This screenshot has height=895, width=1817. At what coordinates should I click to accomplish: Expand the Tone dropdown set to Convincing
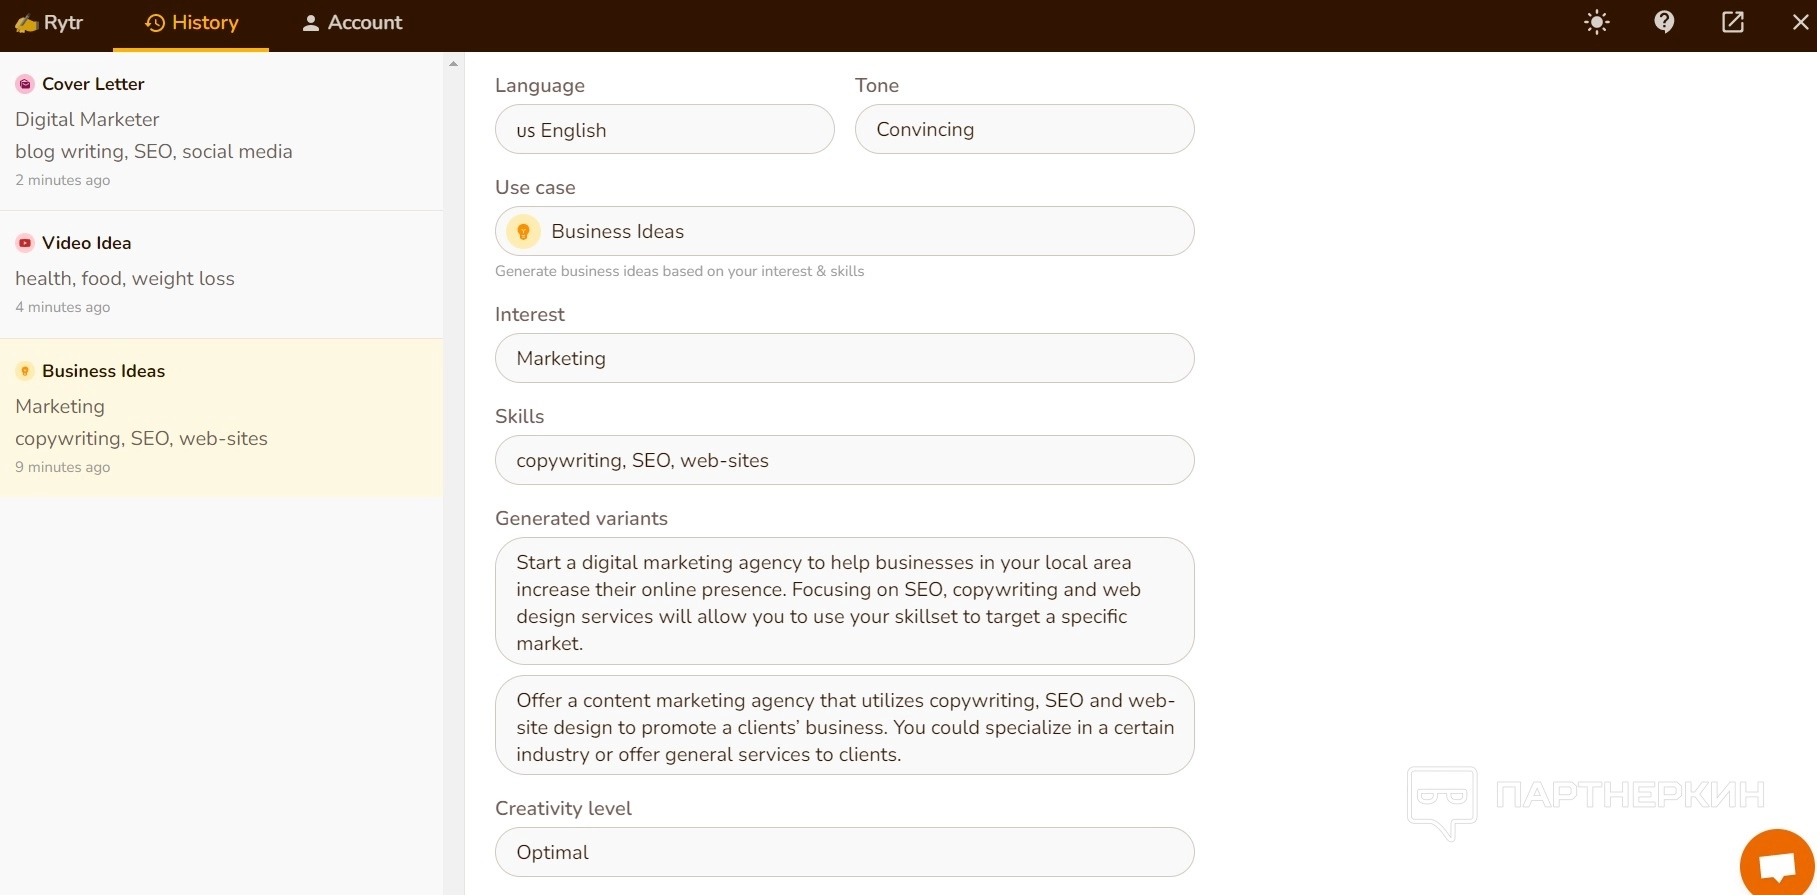[1024, 130]
